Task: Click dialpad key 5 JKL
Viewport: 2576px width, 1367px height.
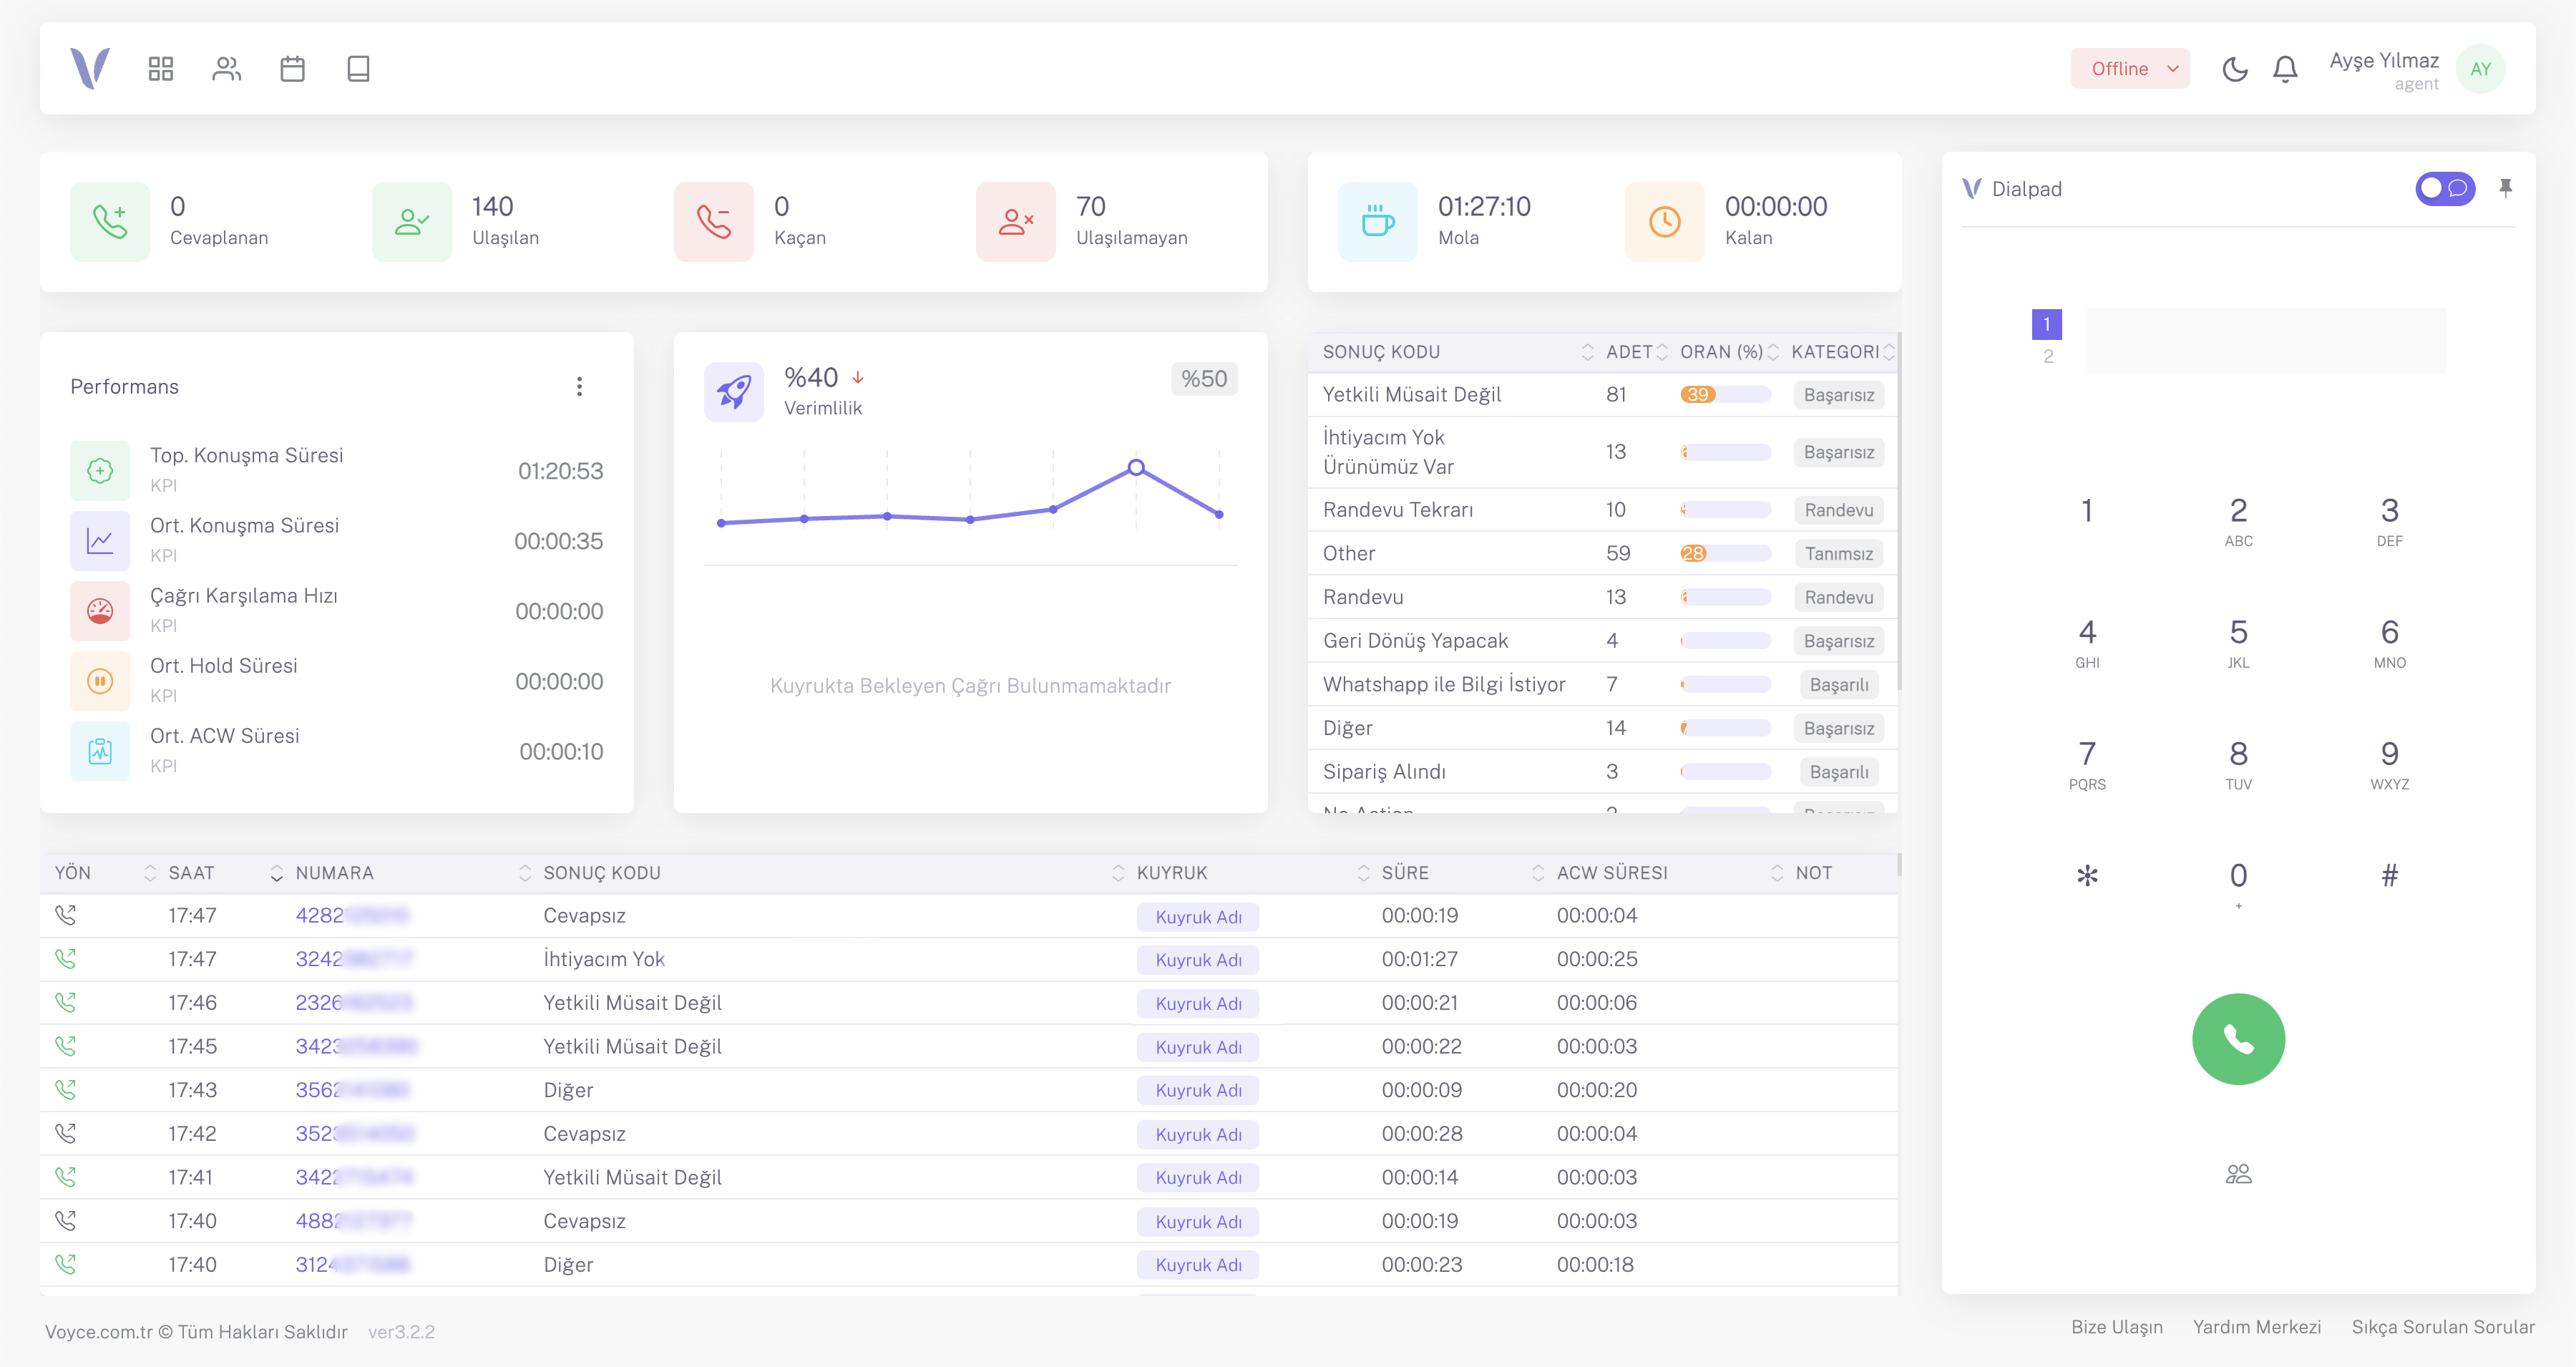Action: [2238, 642]
